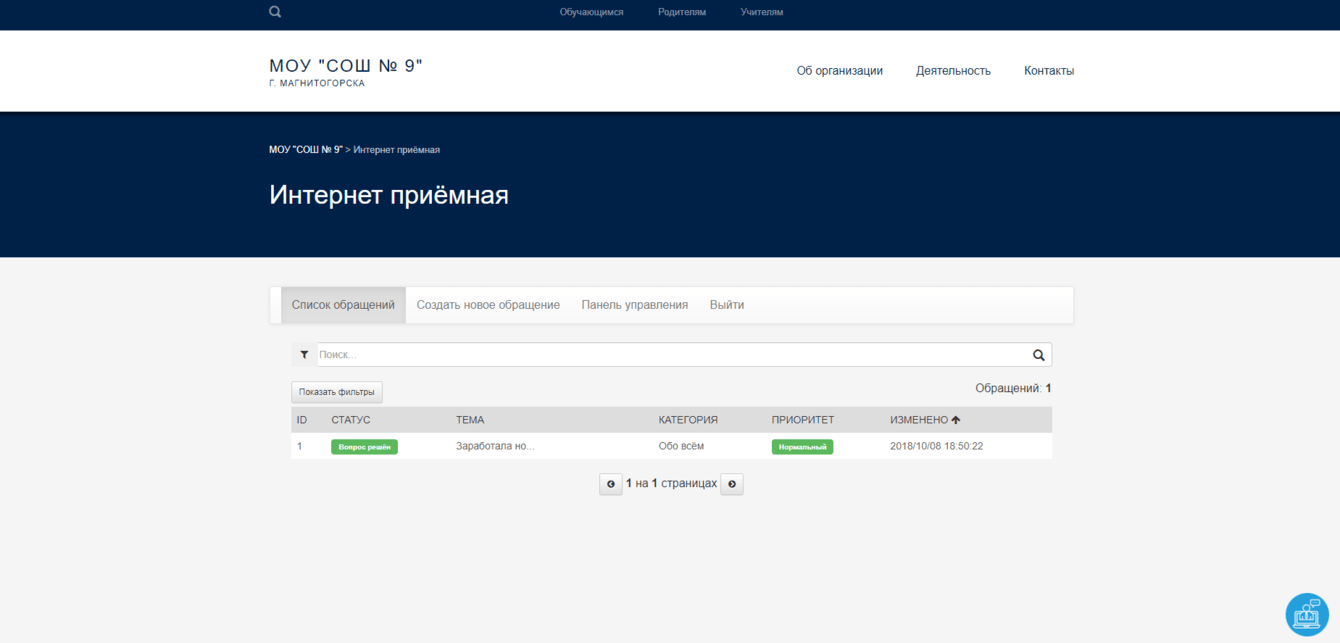Click МОУ "СОШ № 9" breadcrumb link
1340x643 pixels.
306,150
